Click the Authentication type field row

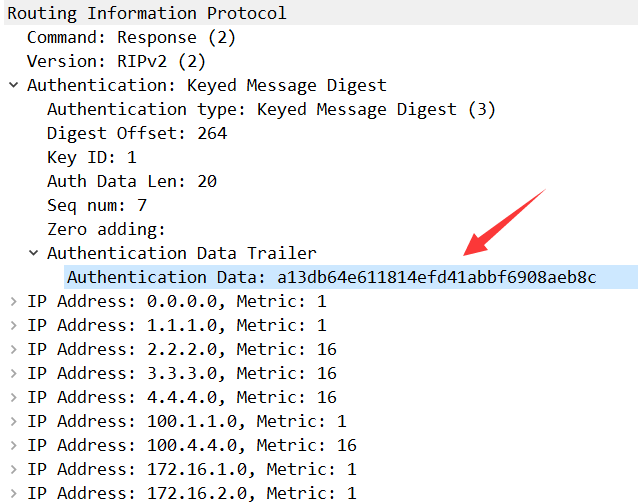270,109
